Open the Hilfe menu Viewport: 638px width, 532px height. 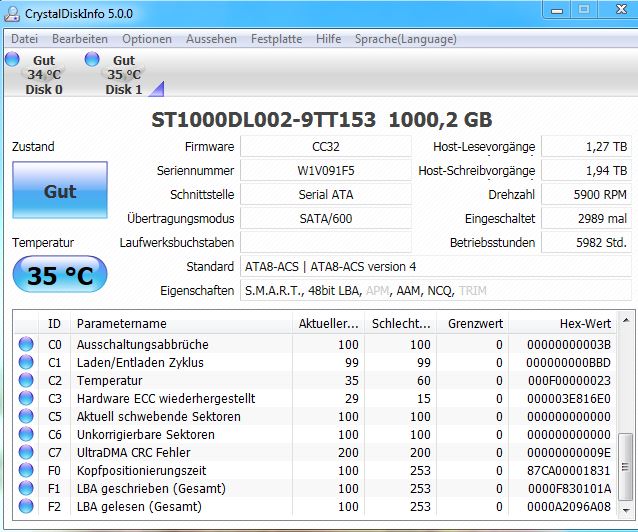coord(328,39)
